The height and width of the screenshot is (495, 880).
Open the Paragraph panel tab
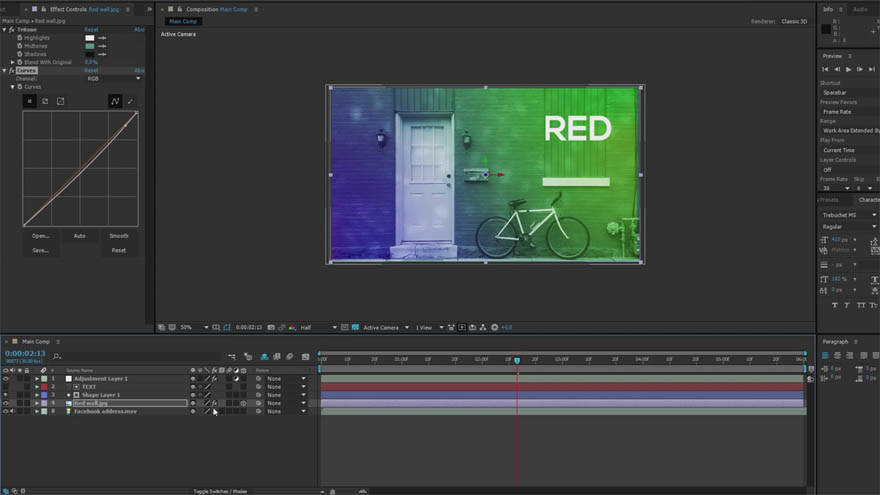[x=835, y=341]
